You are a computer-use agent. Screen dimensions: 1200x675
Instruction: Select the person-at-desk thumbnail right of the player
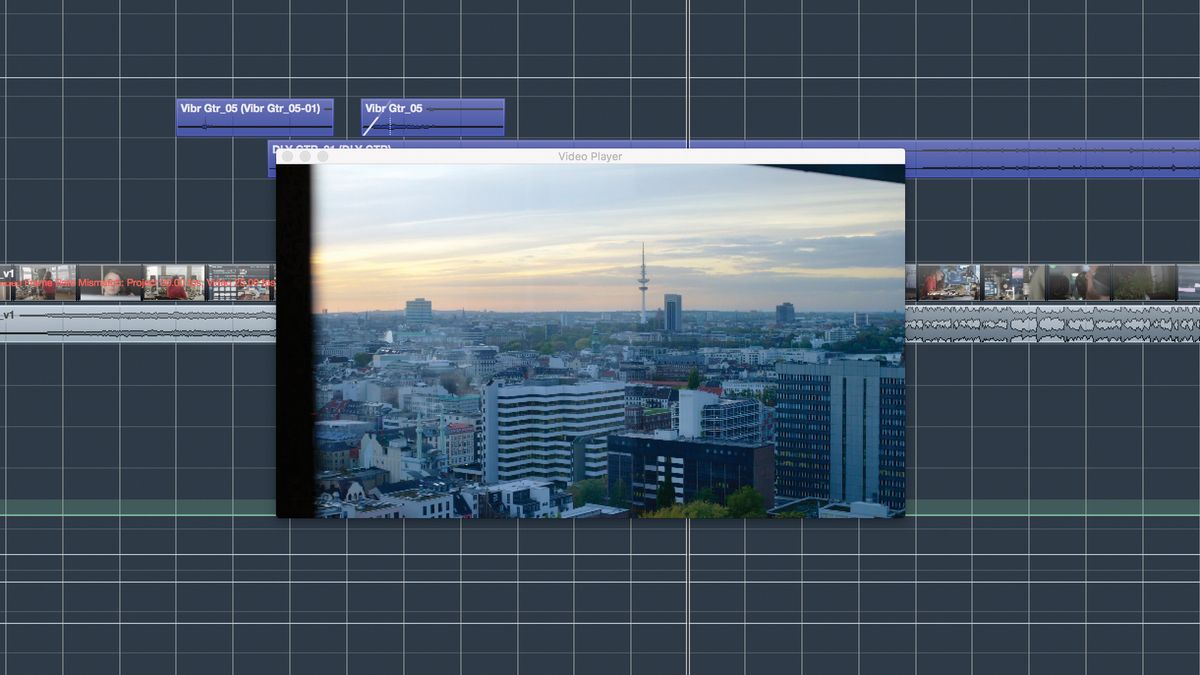[x=948, y=283]
